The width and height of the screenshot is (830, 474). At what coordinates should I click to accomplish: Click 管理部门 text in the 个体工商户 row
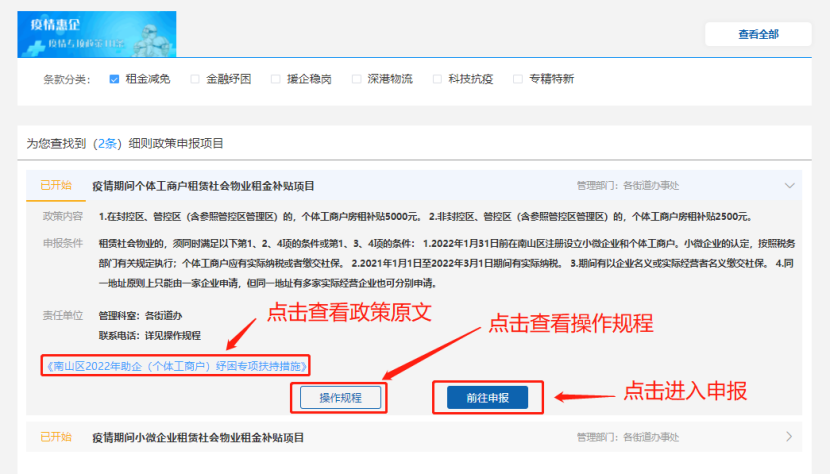coord(628,185)
